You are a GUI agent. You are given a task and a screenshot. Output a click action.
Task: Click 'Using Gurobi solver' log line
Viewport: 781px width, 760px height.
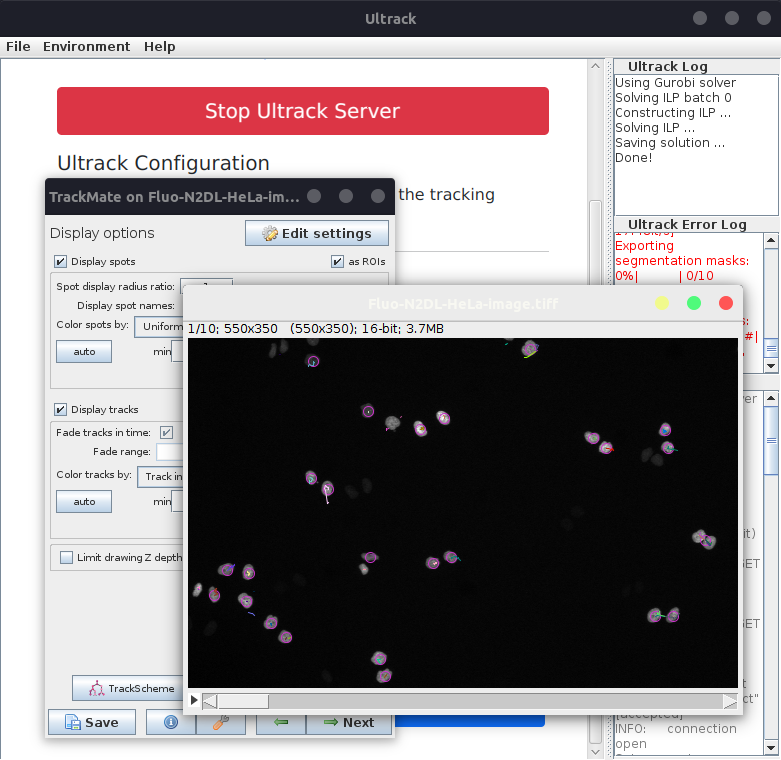coord(675,83)
